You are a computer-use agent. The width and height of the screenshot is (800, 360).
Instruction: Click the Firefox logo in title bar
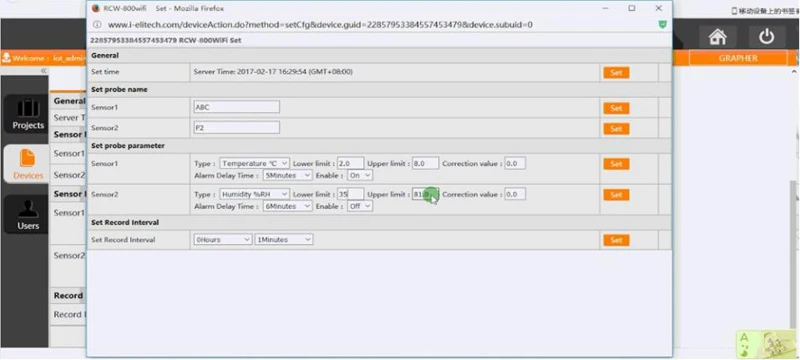(95, 8)
